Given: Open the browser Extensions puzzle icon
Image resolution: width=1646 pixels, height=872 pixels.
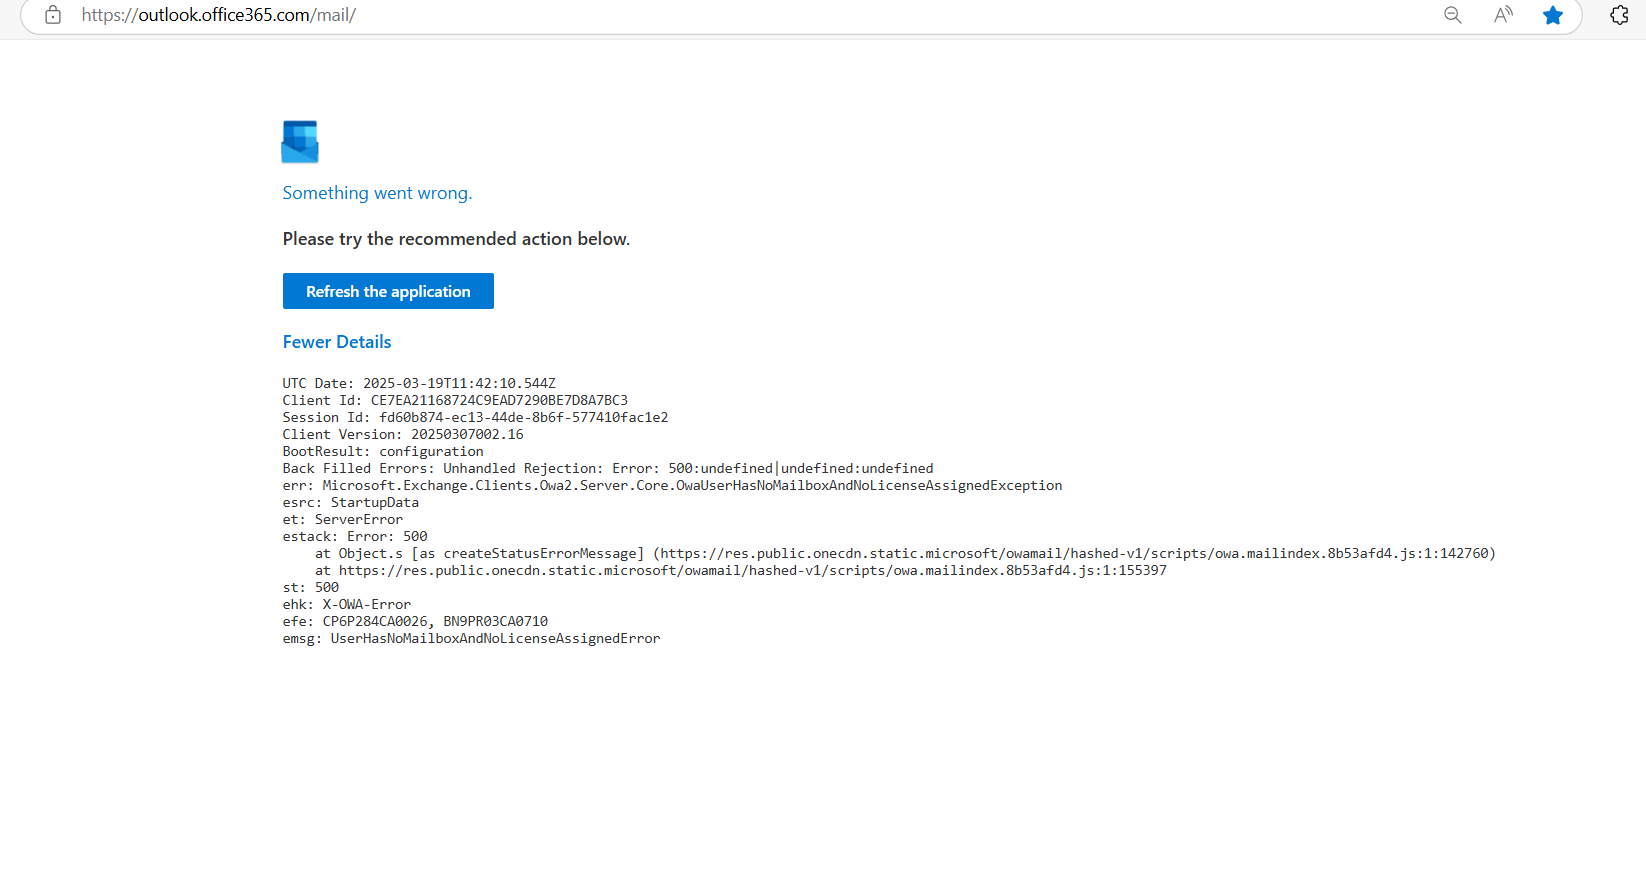Looking at the screenshot, I should click(x=1619, y=15).
